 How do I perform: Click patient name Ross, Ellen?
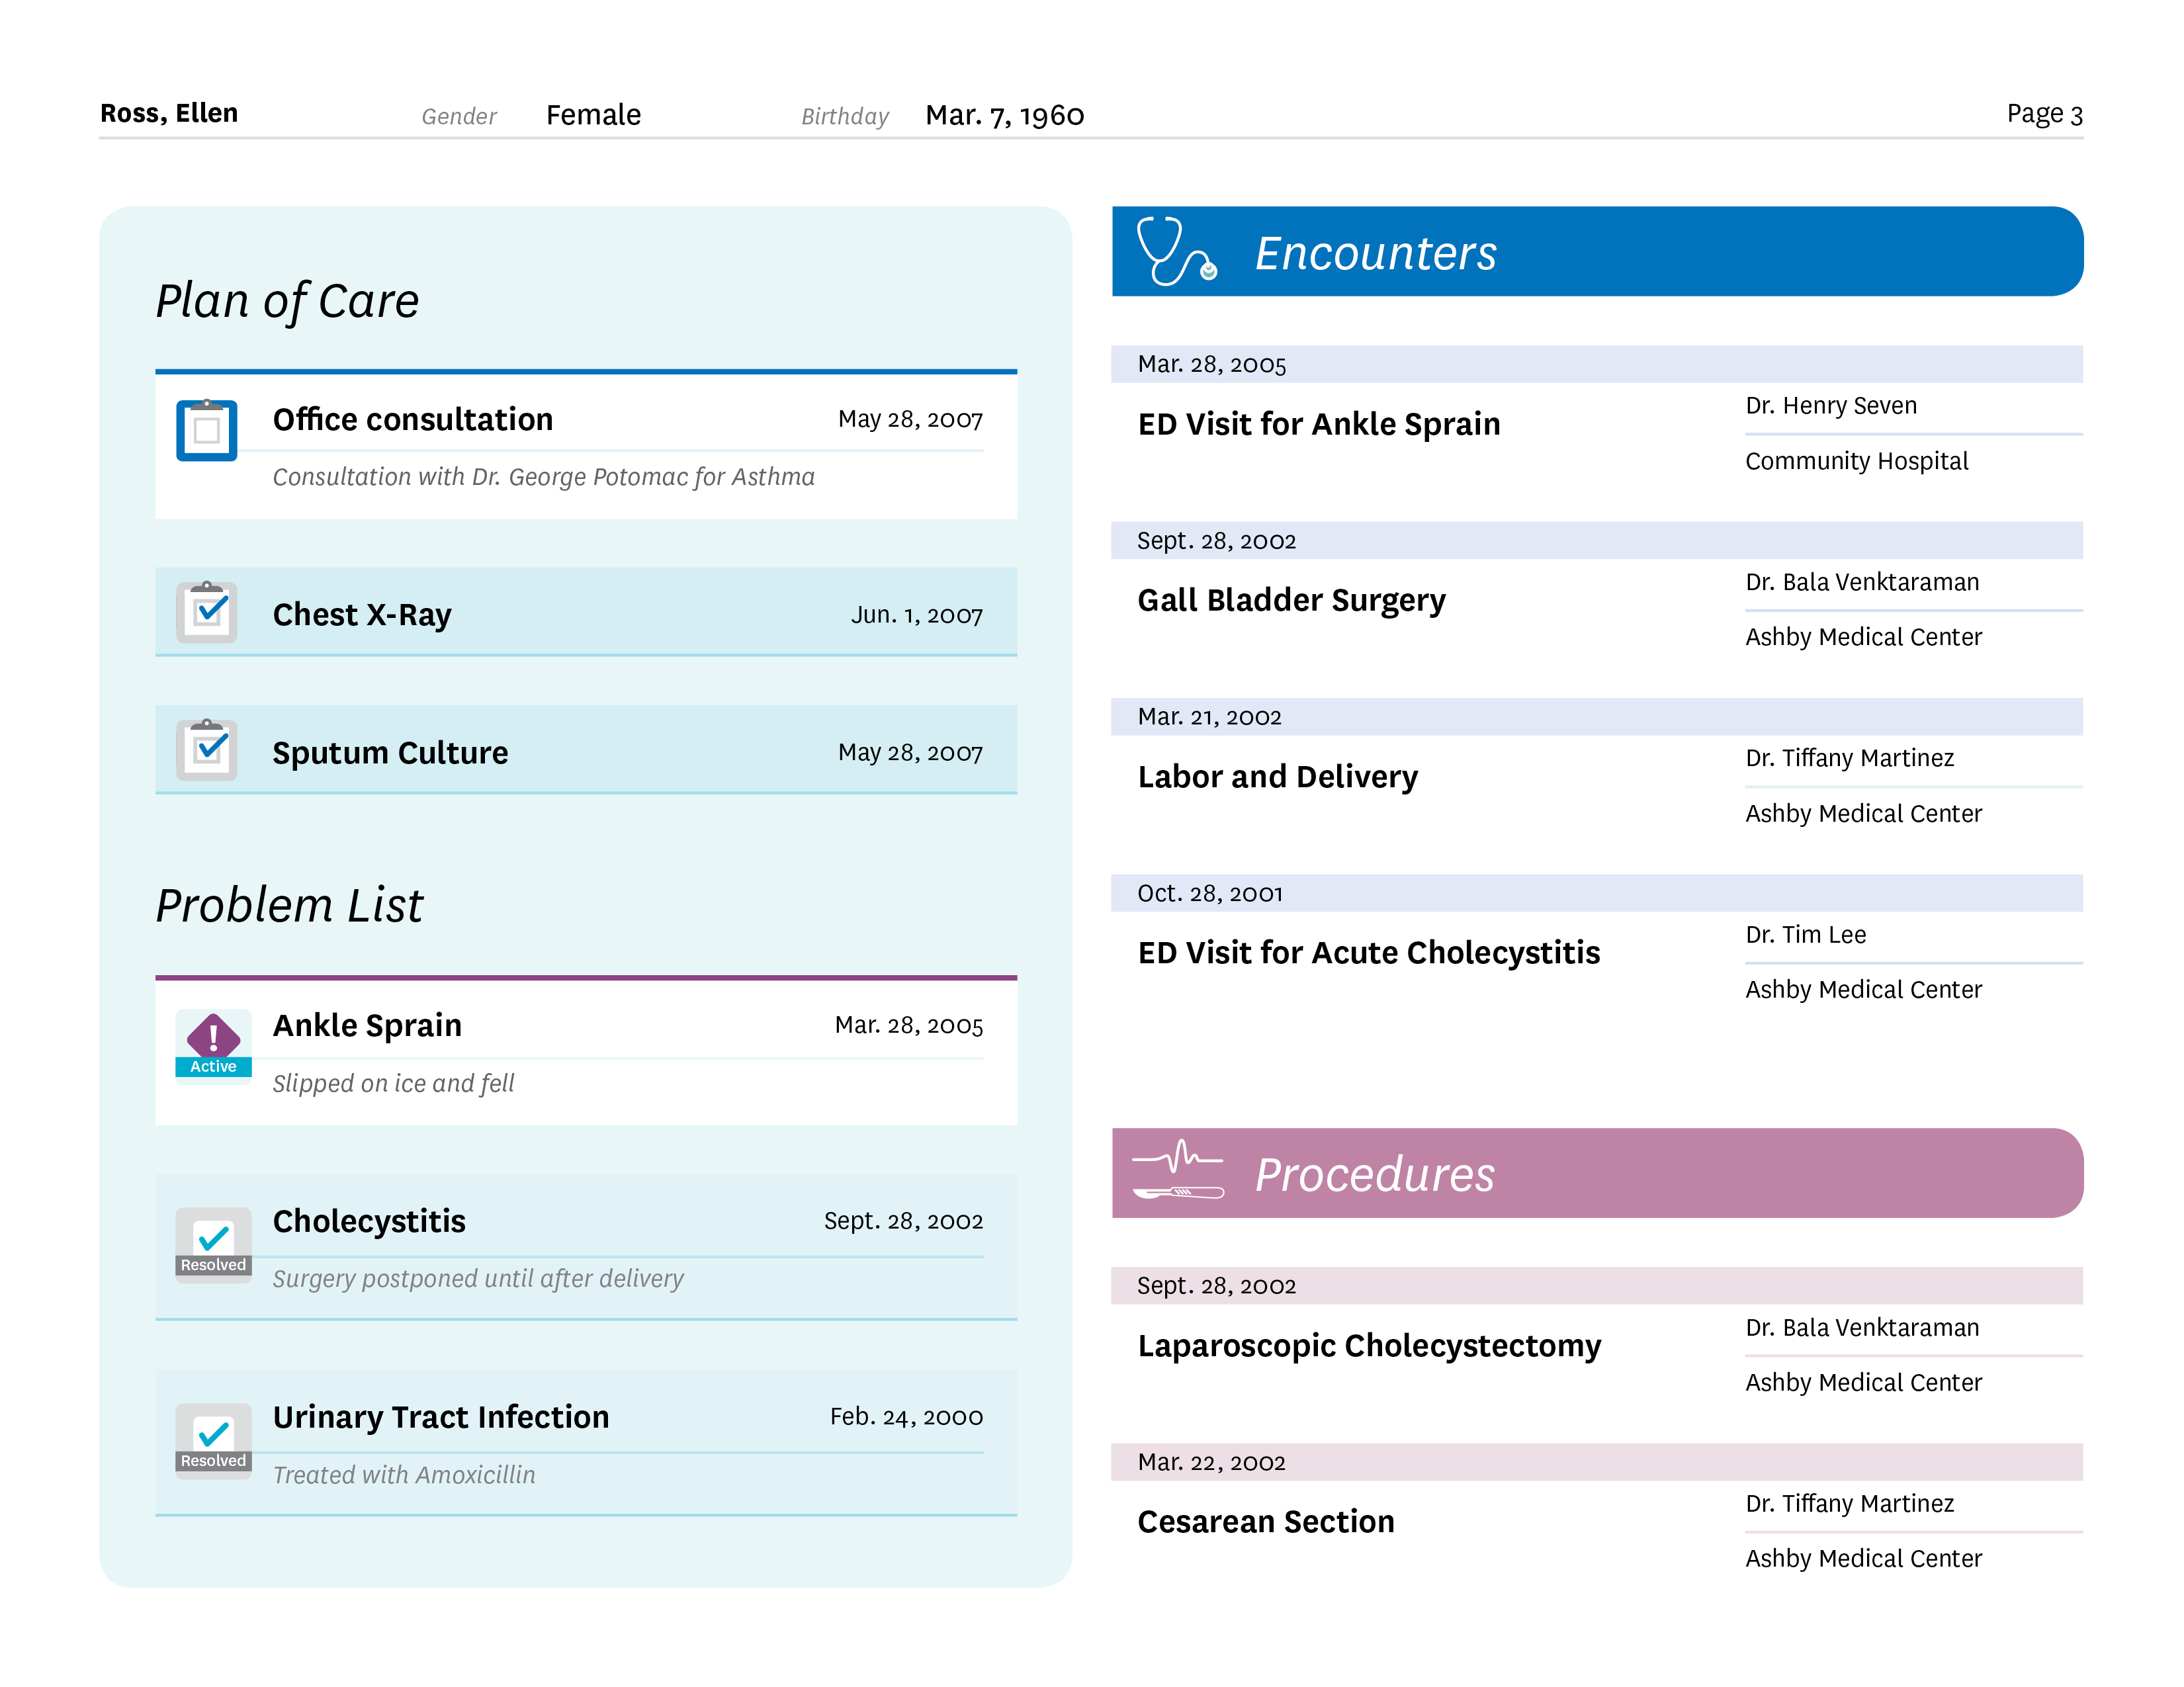[x=169, y=113]
